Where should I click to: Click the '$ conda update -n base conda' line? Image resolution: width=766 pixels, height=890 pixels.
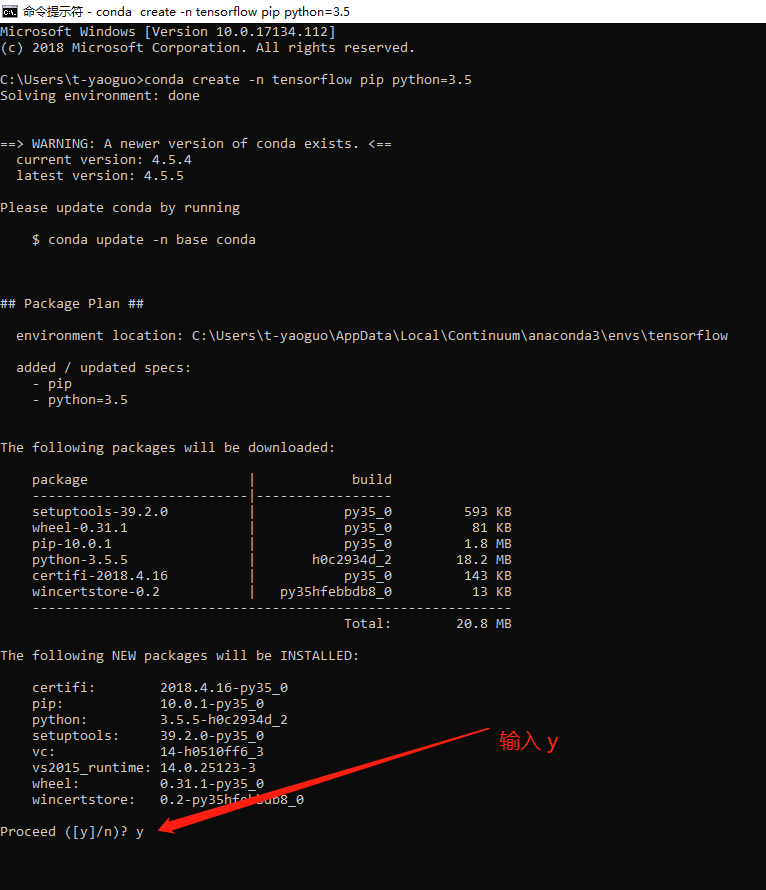coord(144,240)
